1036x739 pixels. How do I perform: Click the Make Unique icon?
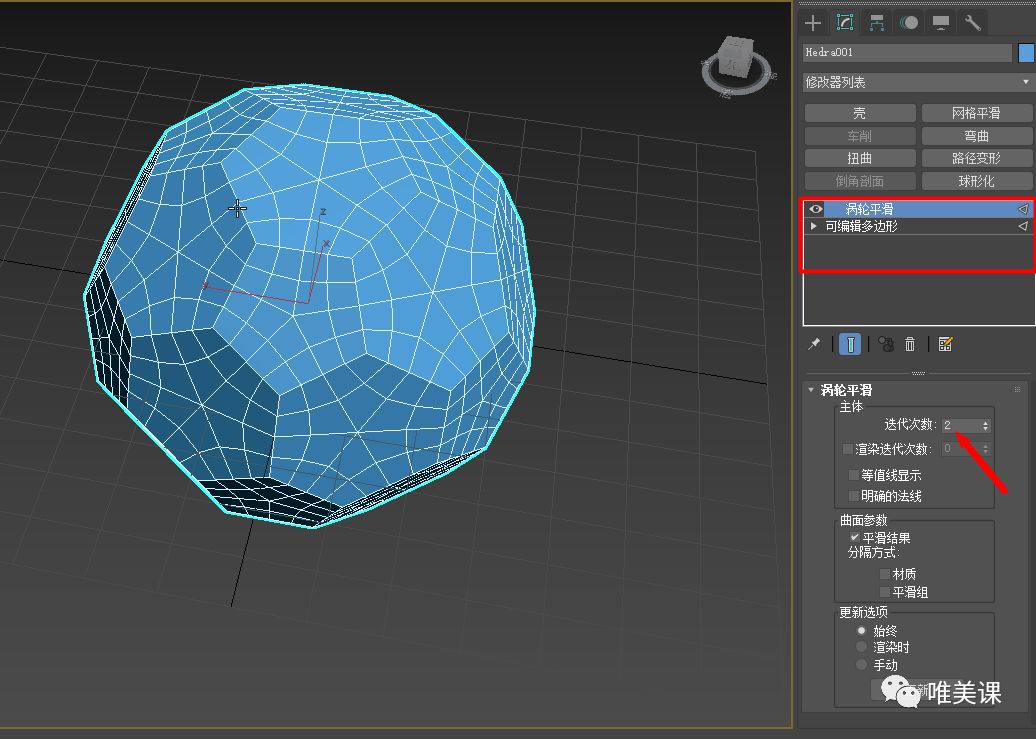(x=885, y=343)
